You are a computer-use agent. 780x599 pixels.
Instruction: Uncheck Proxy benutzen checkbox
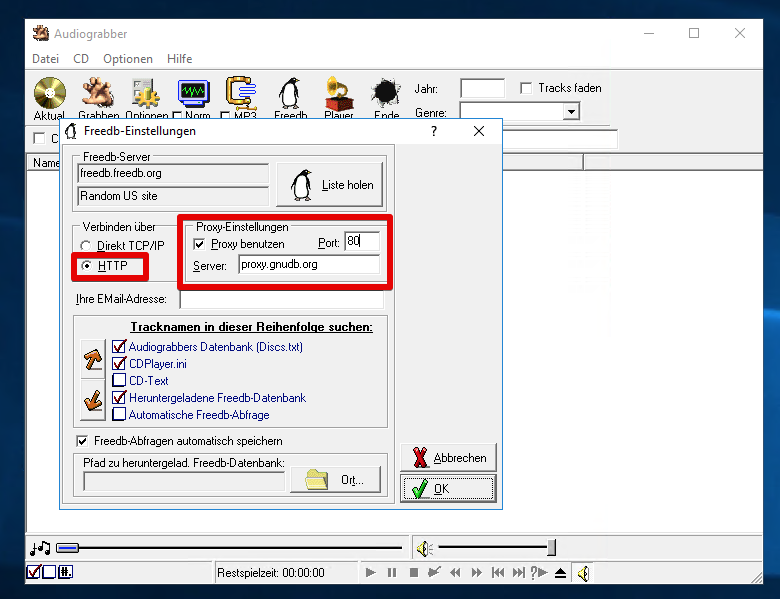click(x=199, y=244)
